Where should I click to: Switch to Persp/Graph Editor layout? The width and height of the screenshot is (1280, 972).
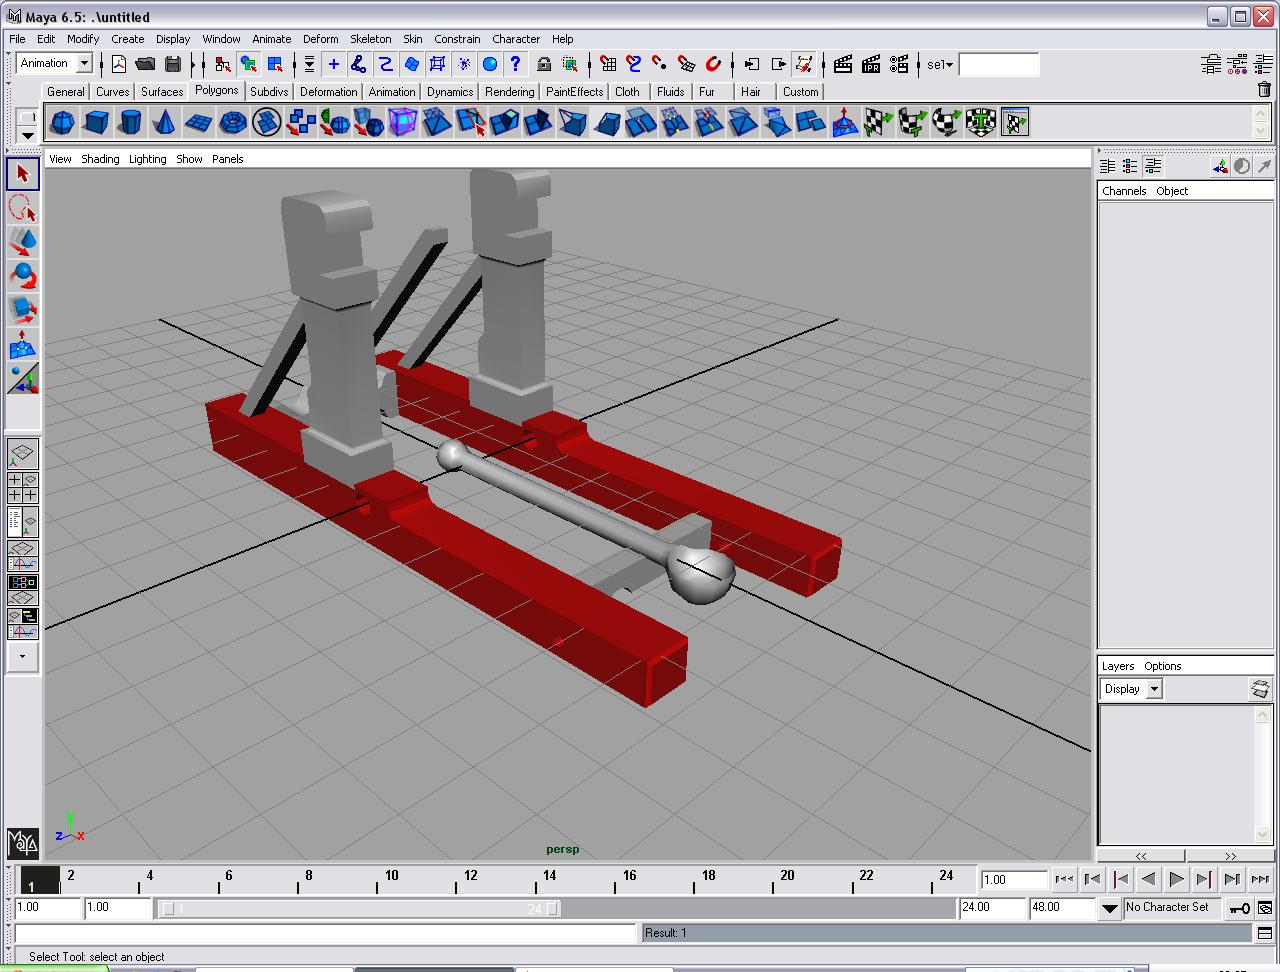(x=23, y=556)
